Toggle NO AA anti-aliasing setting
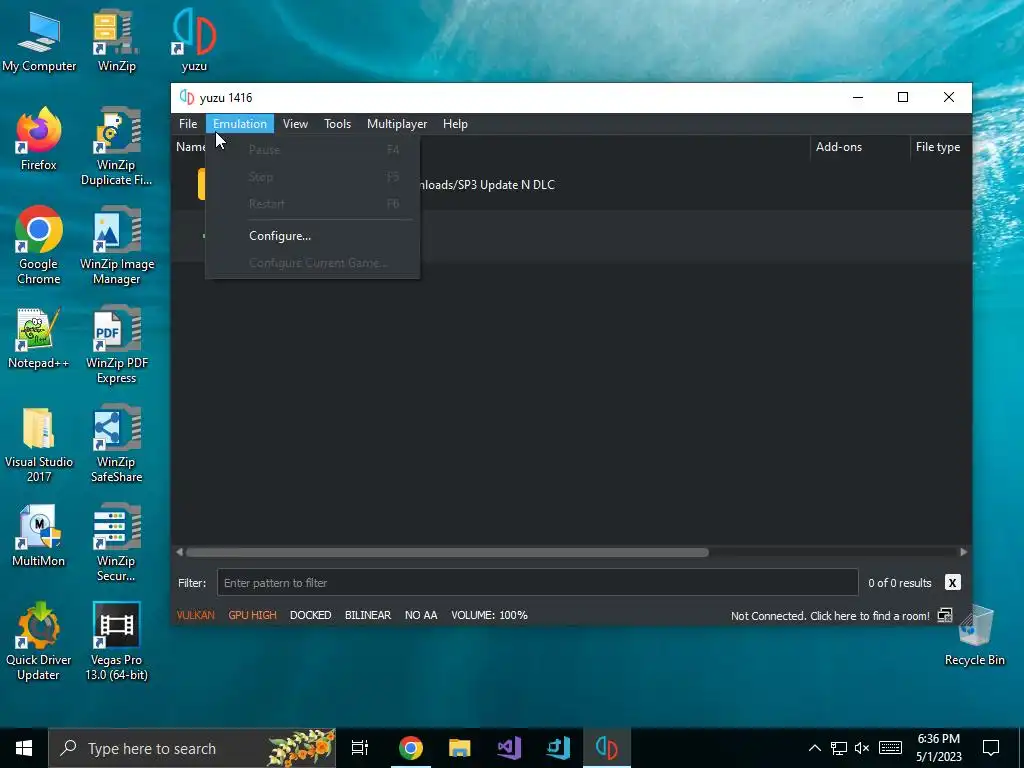The width and height of the screenshot is (1024, 768). [x=421, y=615]
